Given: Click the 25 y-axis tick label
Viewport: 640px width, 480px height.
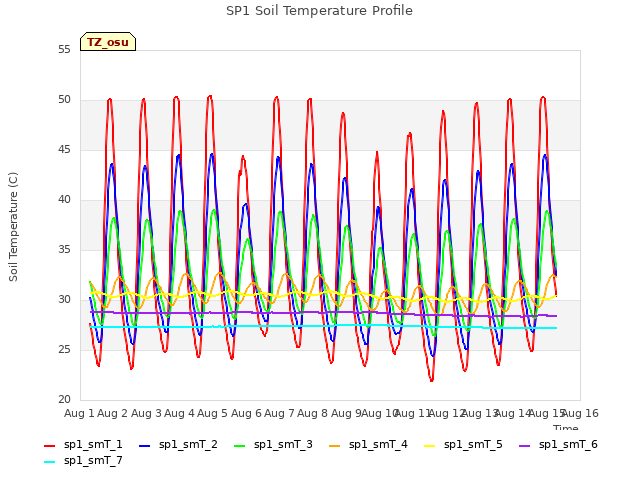Looking at the screenshot, I should pos(64,350).
